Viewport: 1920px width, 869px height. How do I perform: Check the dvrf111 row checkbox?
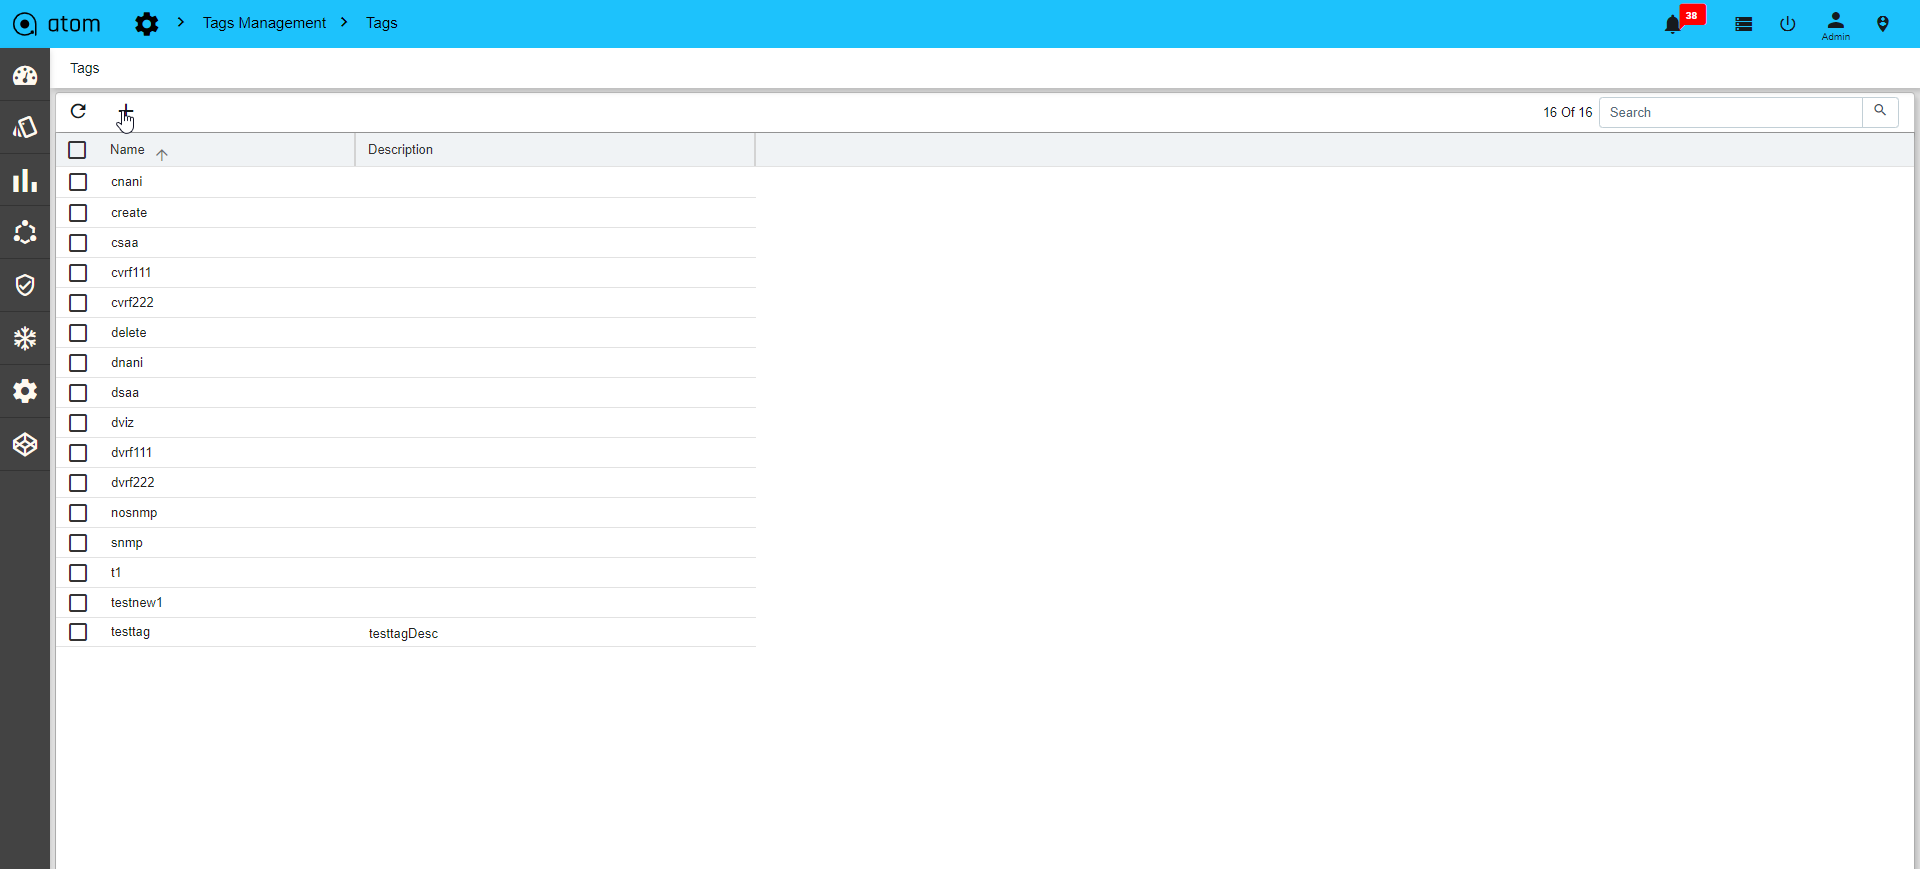click(78, 453)
